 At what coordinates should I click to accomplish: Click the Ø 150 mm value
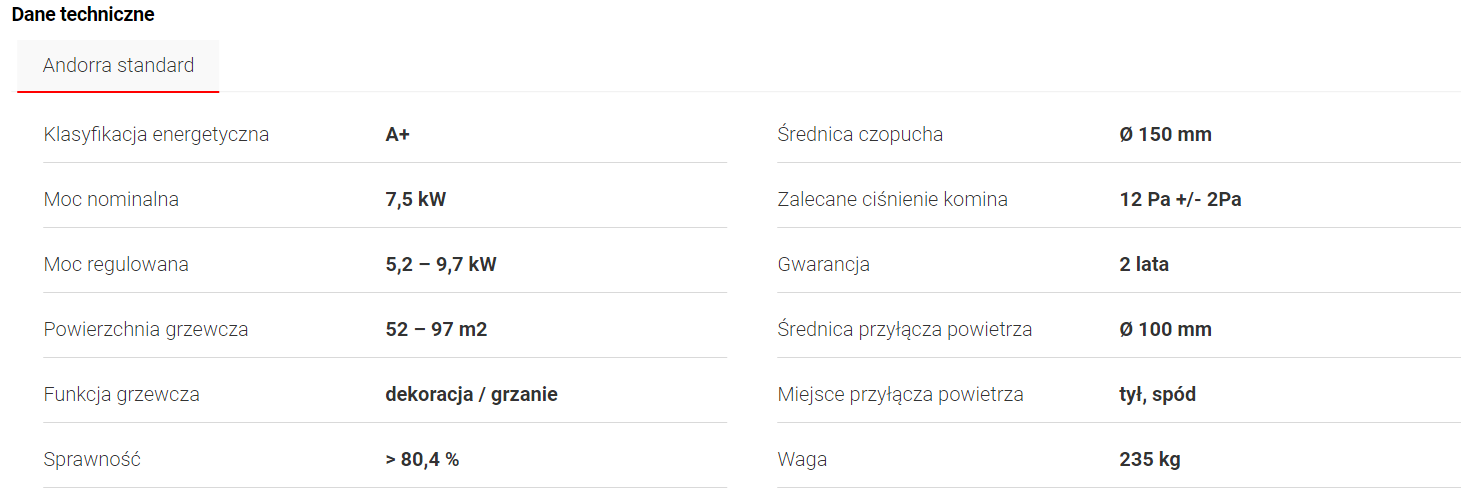tap(1165, 134)
